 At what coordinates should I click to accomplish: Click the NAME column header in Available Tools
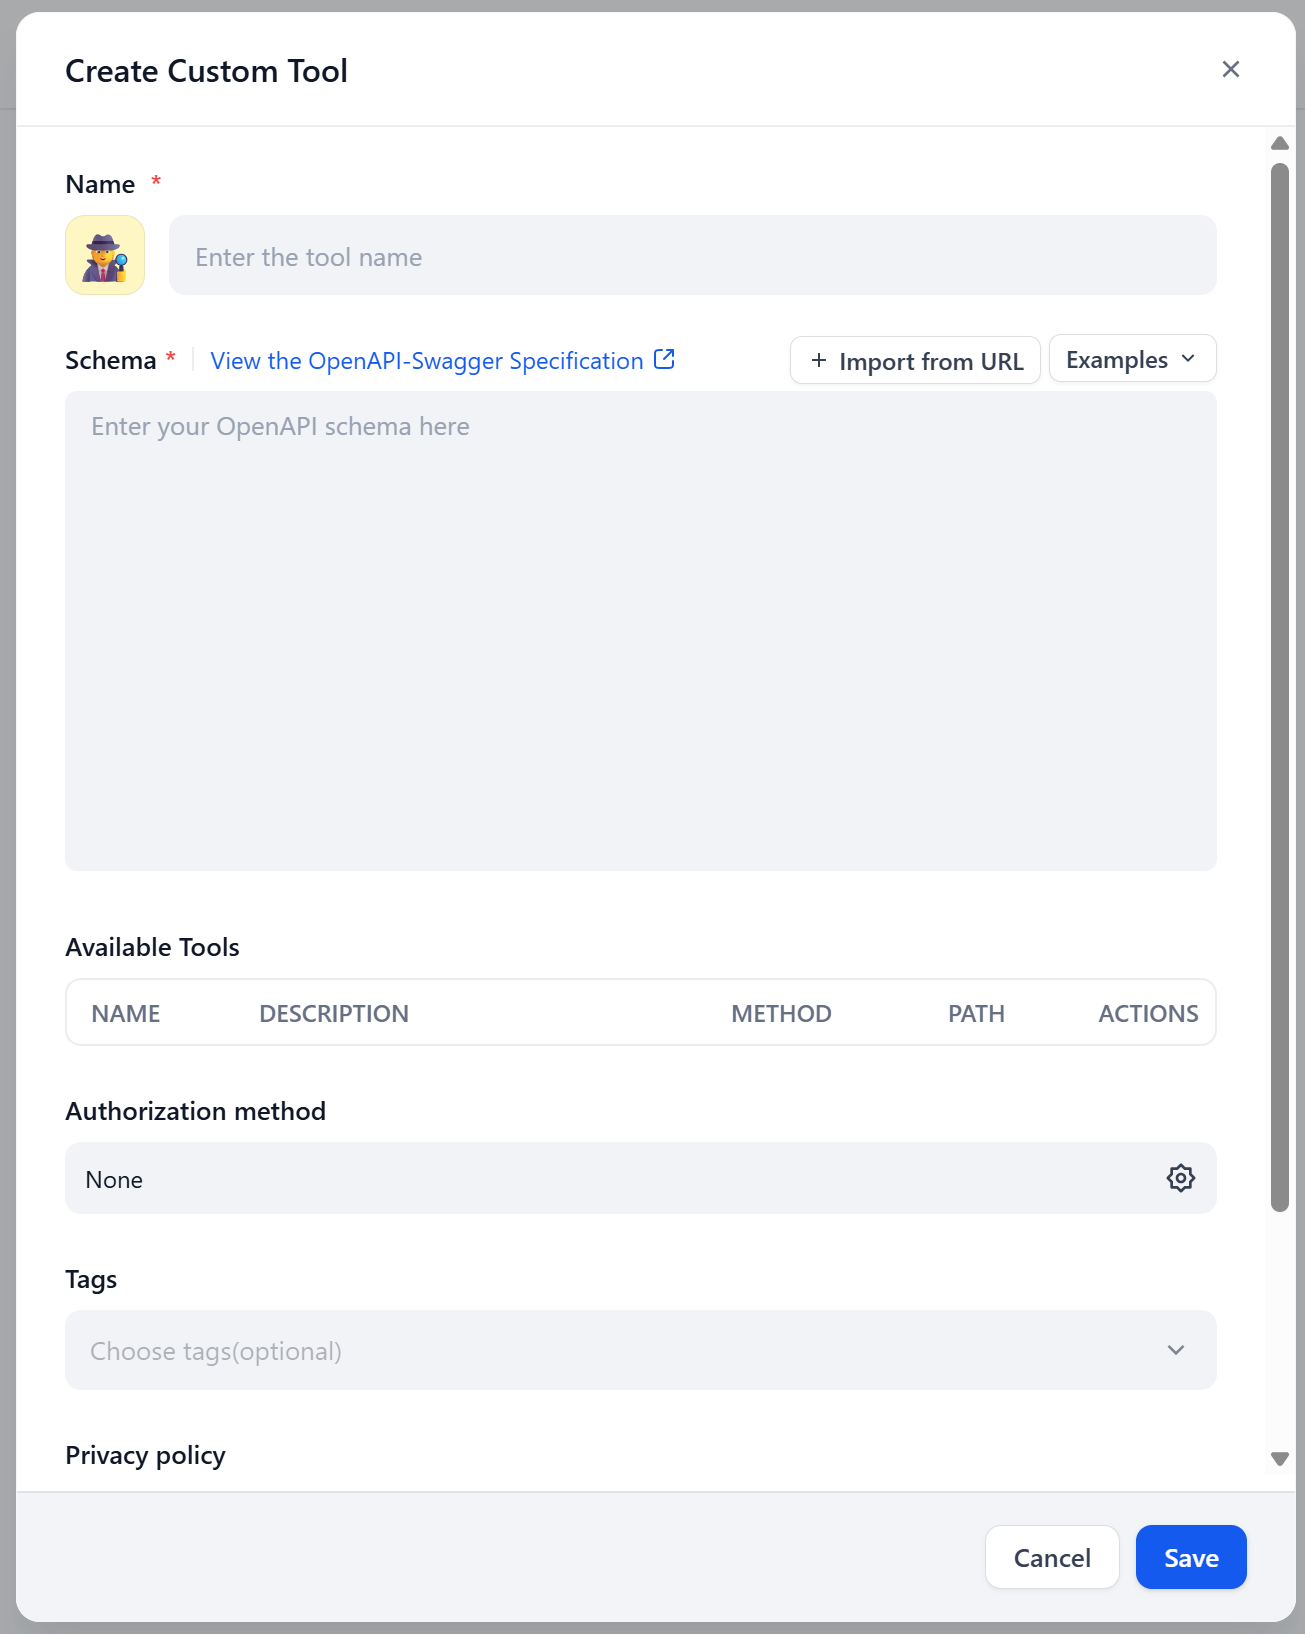[x=126, y=1012]
